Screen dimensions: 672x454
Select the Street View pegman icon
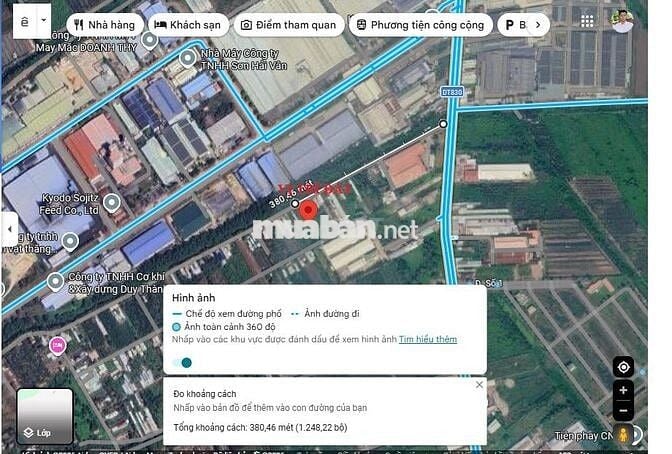[623, 435]
